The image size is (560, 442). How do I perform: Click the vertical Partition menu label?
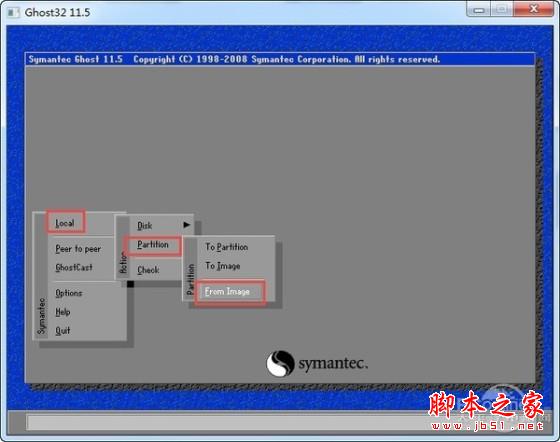(190, 280)
